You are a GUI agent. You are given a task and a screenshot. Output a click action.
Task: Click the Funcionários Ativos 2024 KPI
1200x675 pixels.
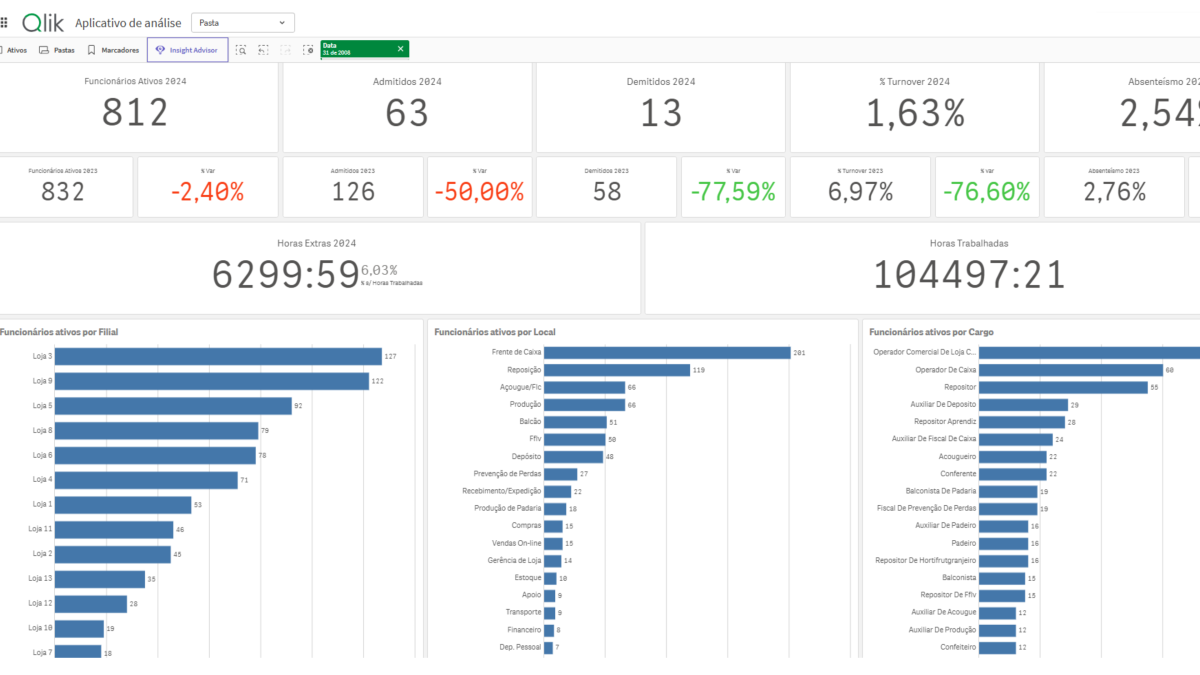click(136, 106)
